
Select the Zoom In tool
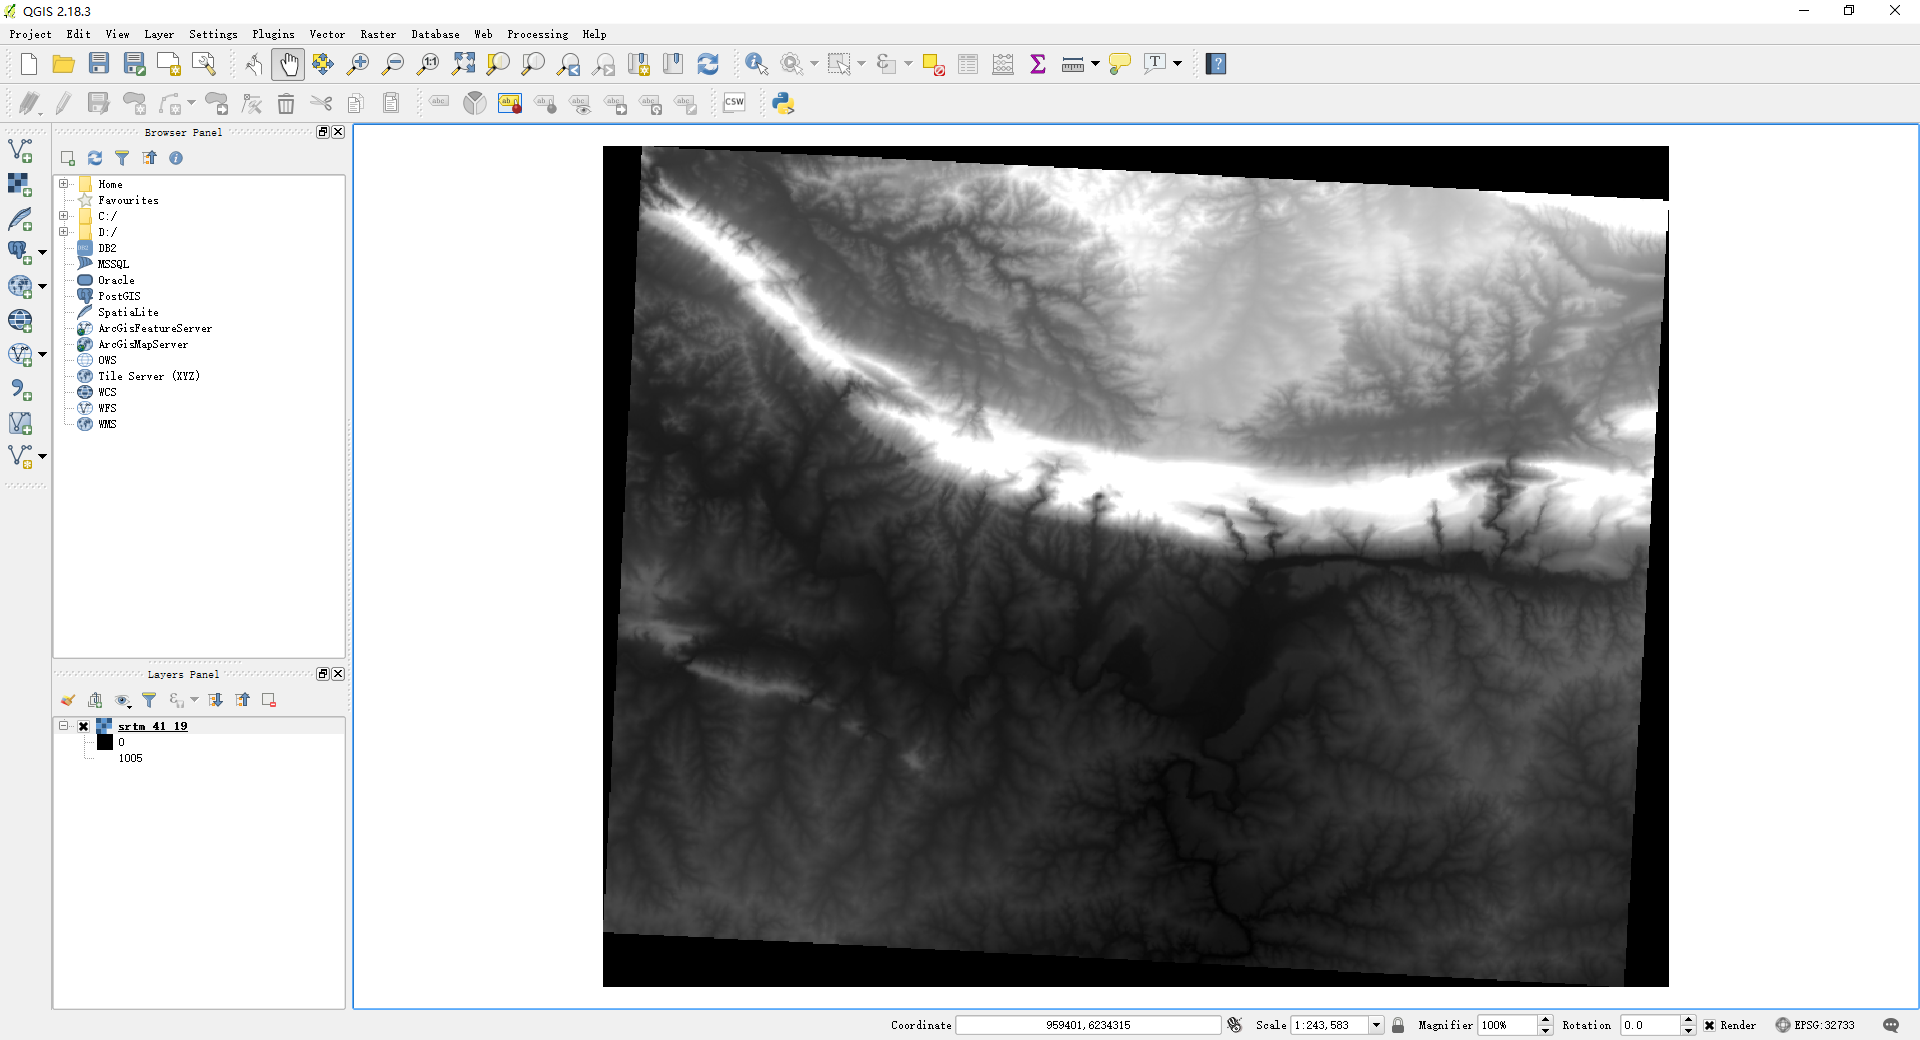[358, 64]
